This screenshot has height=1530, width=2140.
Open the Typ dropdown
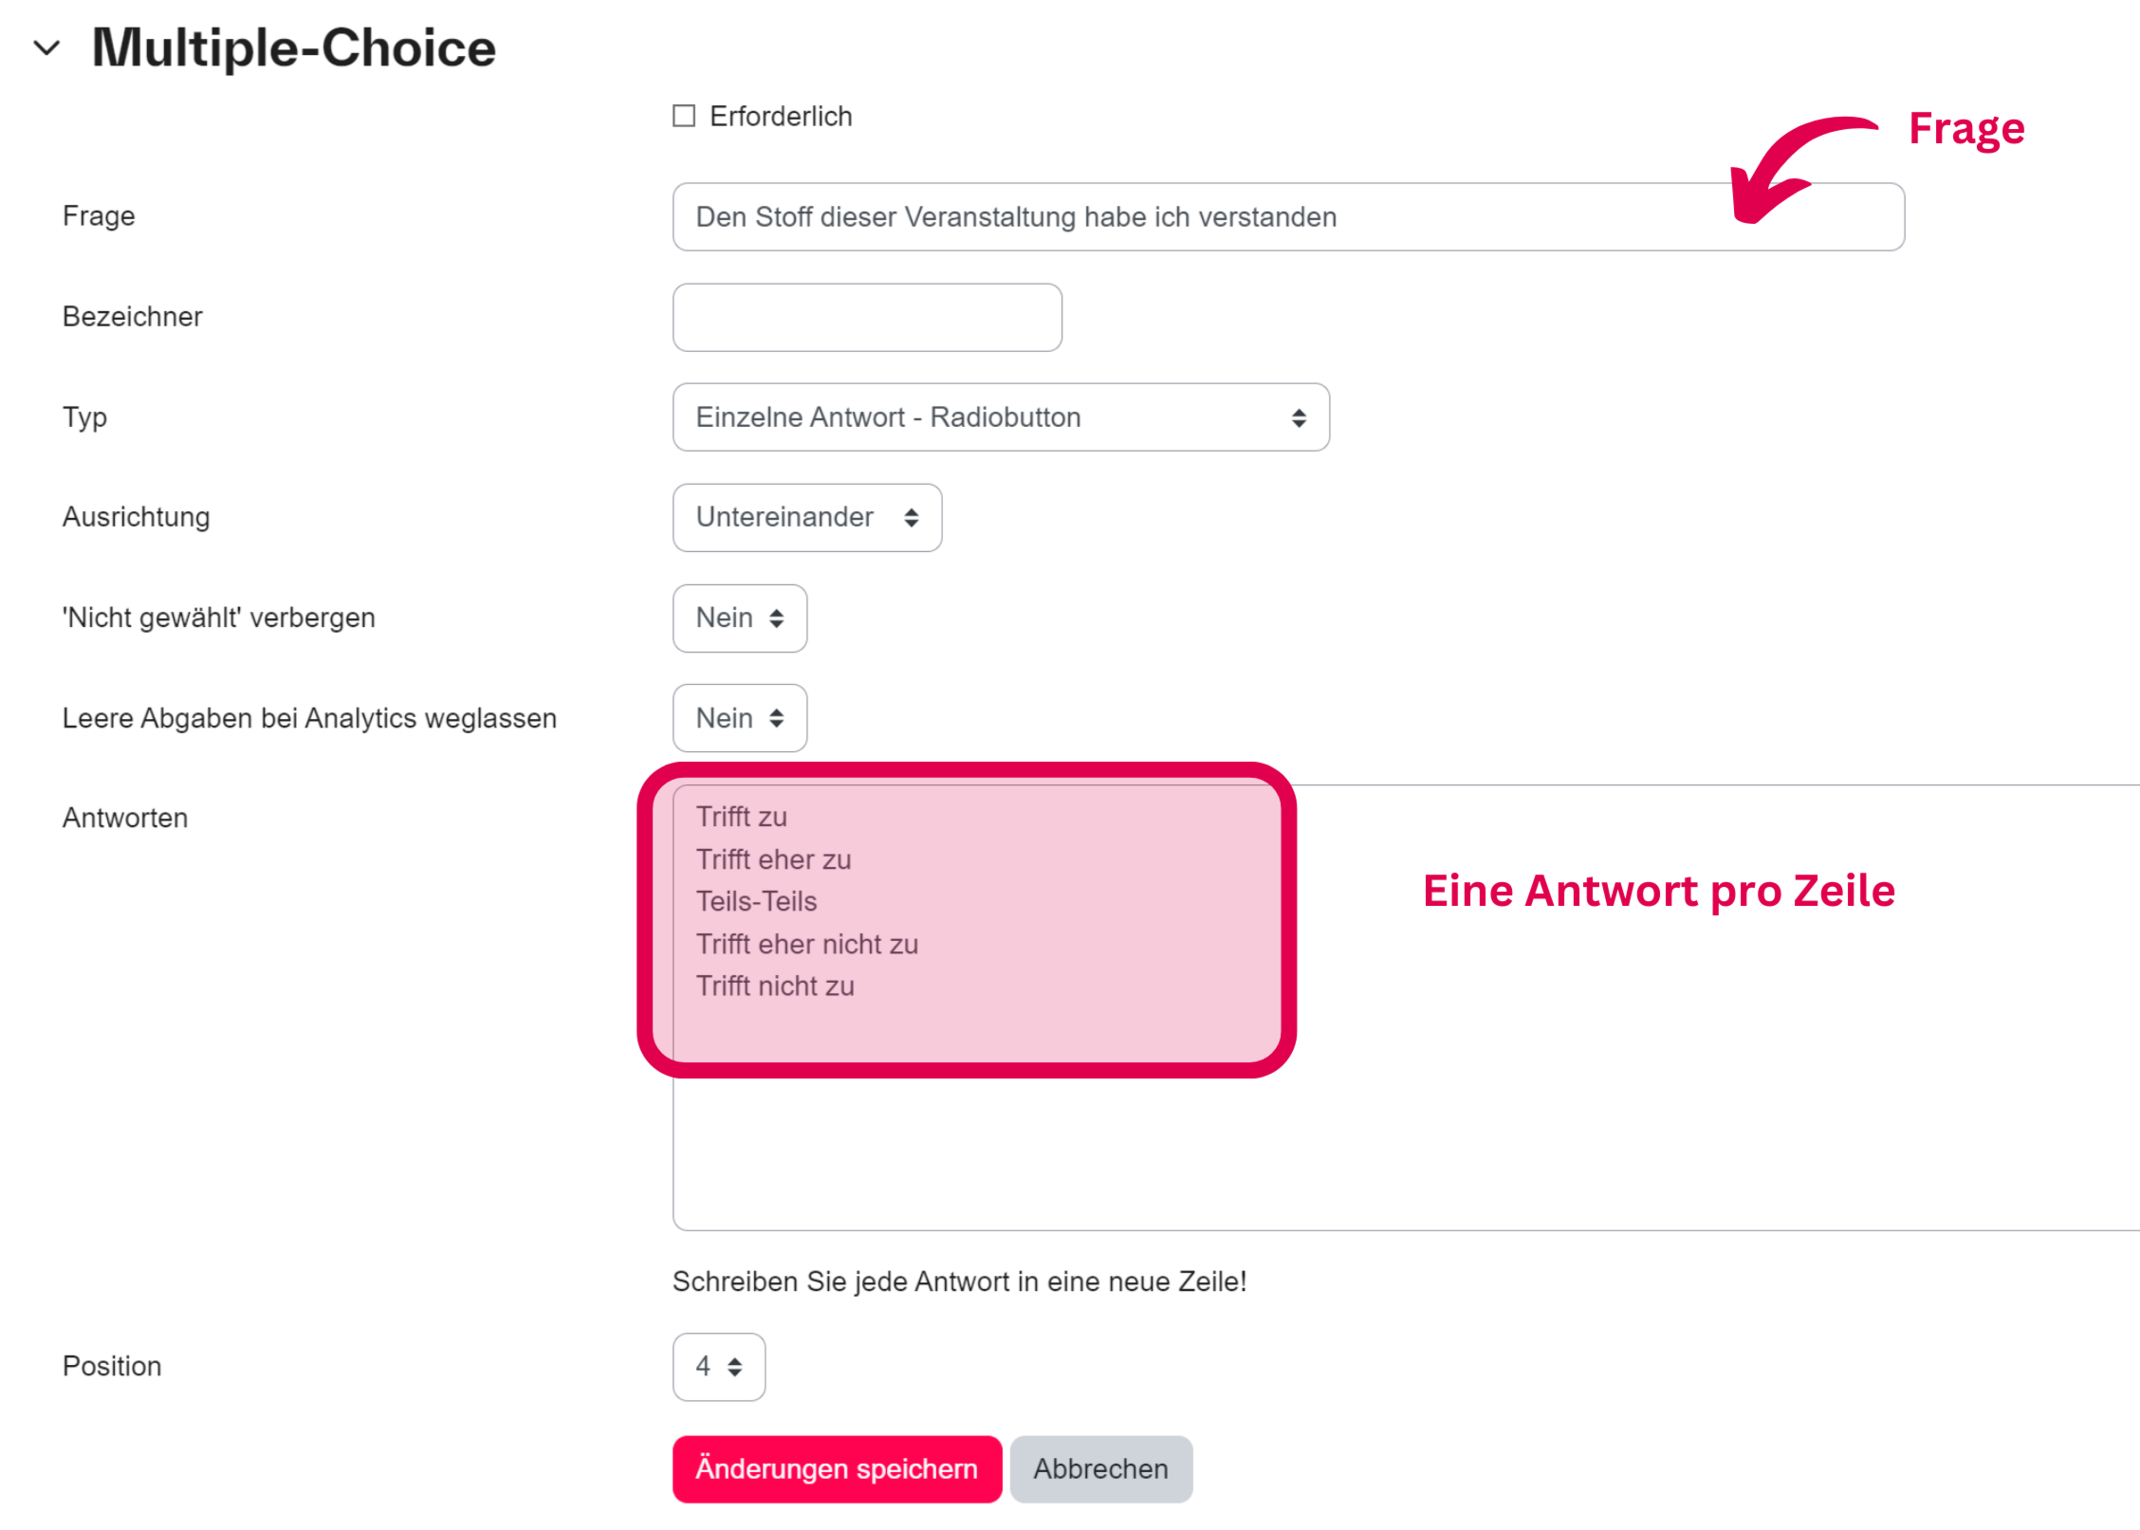pos(1000,417)
